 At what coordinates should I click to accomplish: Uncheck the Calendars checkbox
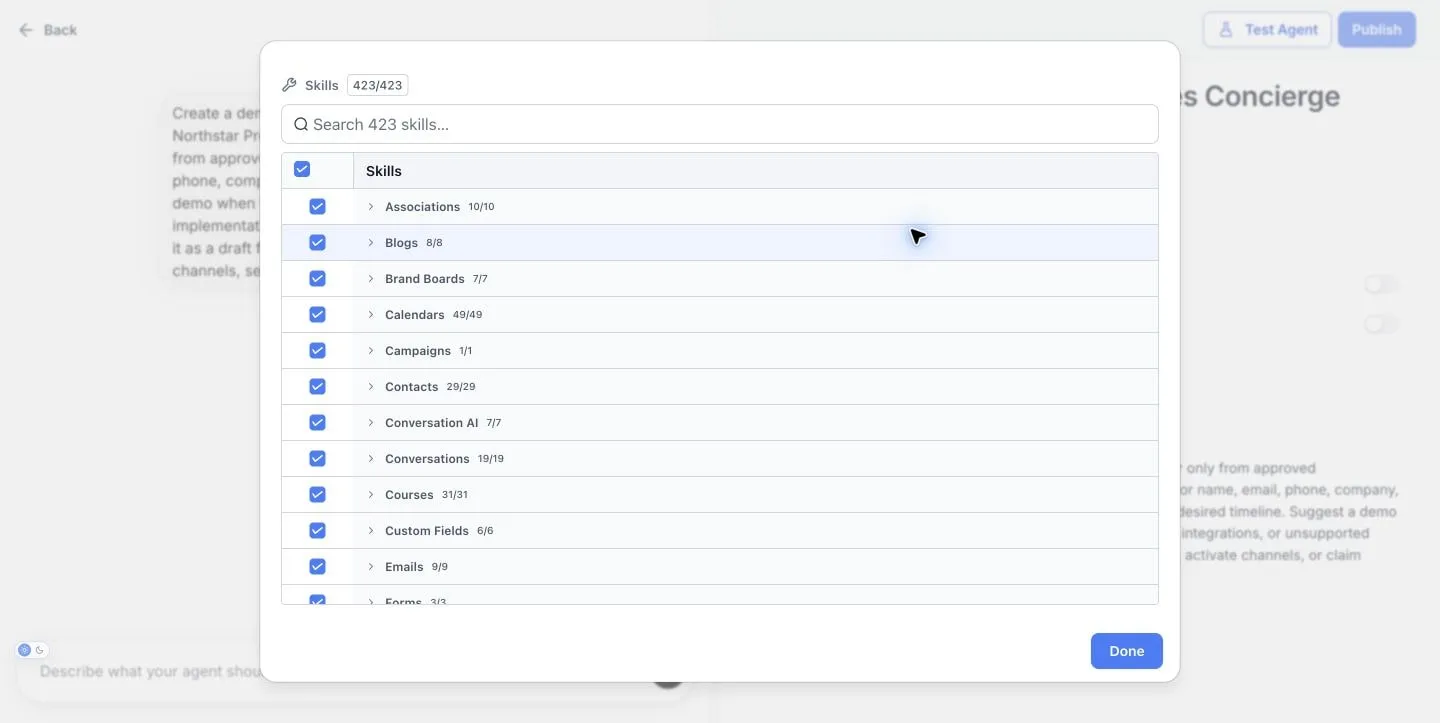click(x=317, y=314)
